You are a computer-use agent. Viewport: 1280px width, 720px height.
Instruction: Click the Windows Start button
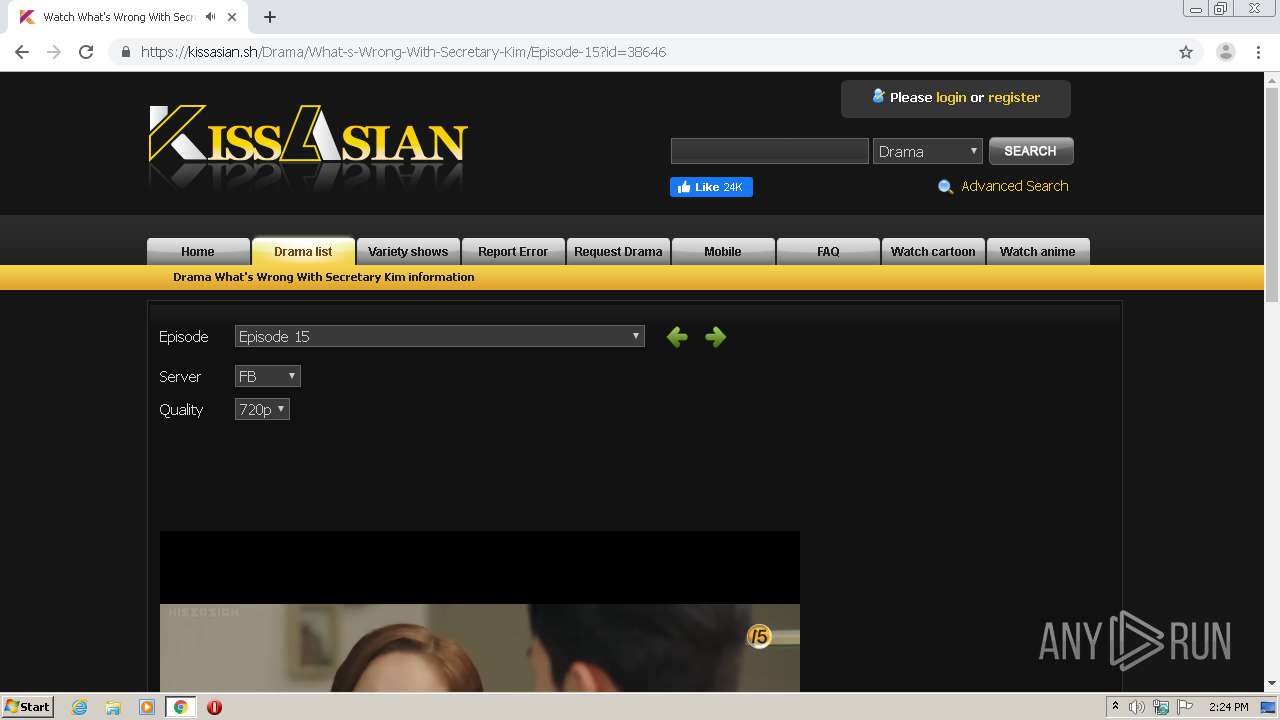coord(27,707)
